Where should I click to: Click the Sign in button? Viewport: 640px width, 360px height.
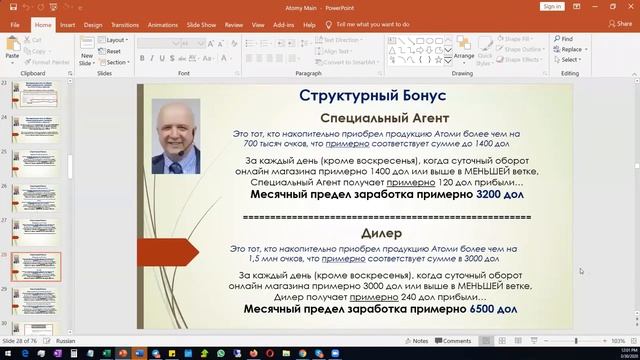552,7
